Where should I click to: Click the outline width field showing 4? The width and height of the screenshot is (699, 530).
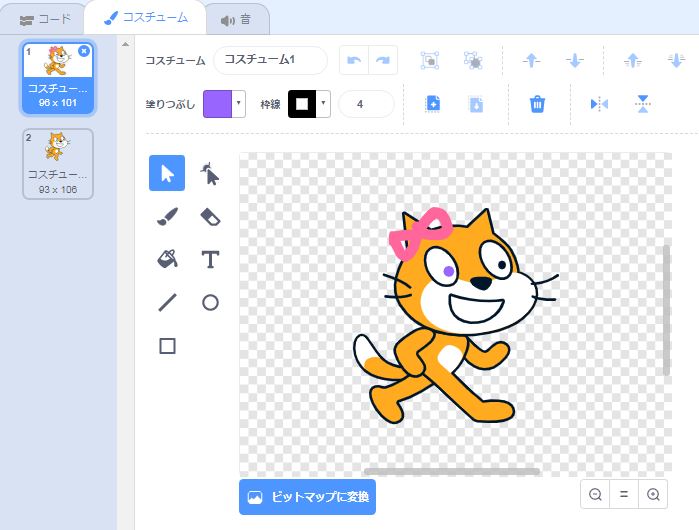[366, 104]
